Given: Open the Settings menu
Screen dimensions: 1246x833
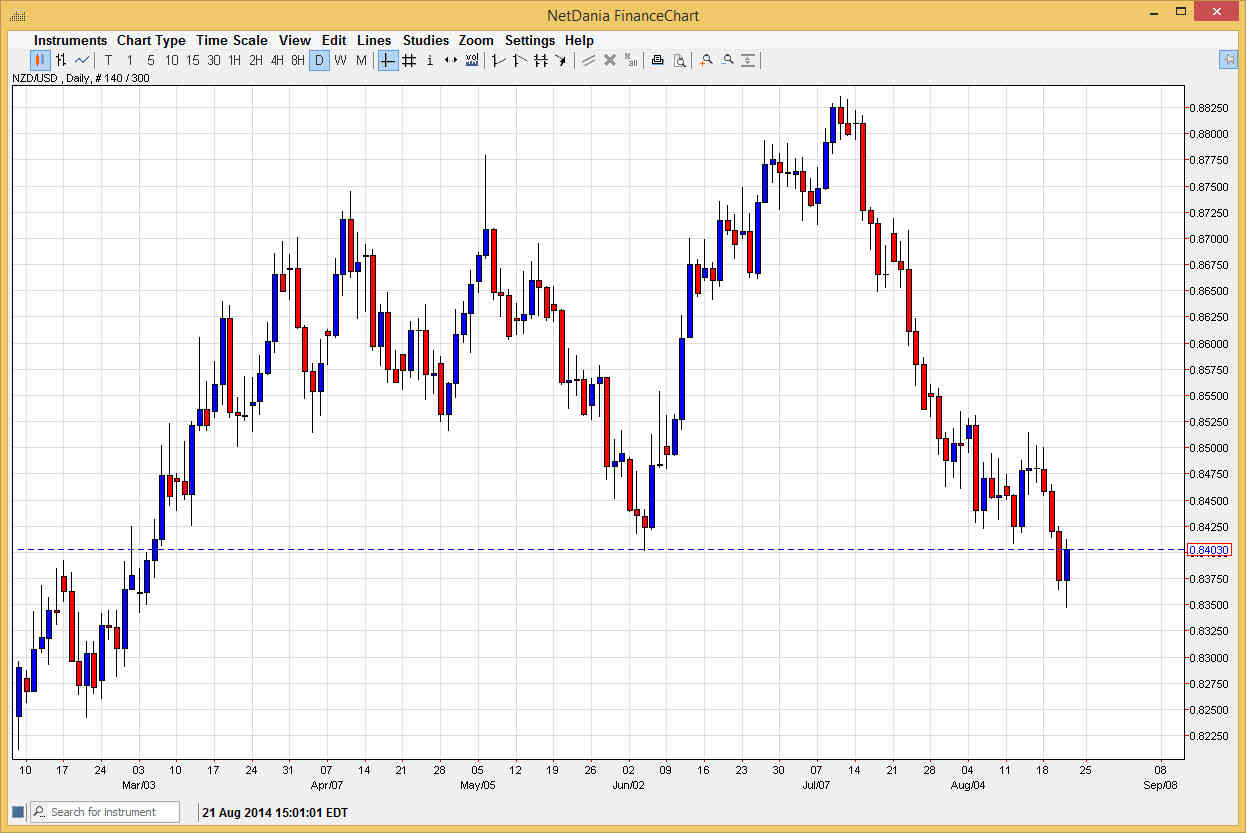Looking at the screenshot, I should [530, 40].
